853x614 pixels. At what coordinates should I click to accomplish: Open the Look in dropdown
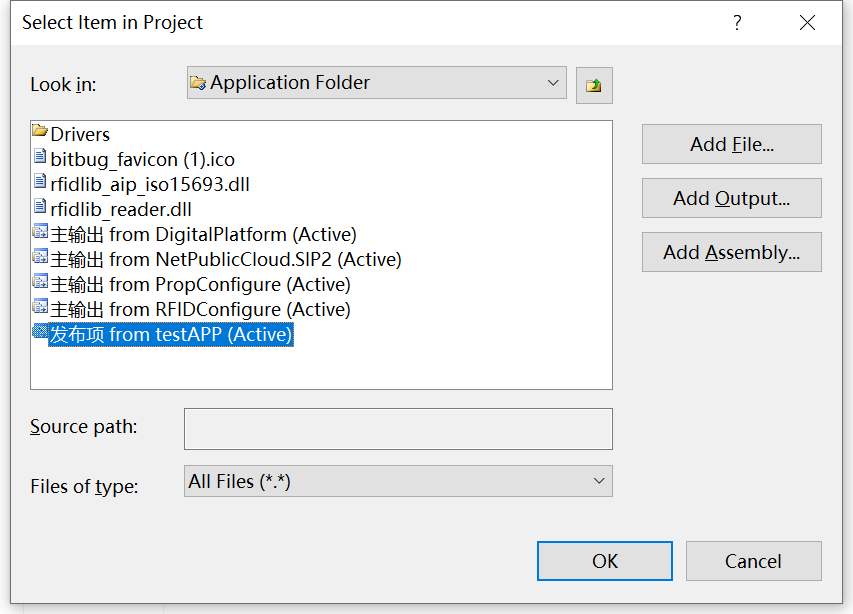[x=553, y=83]
